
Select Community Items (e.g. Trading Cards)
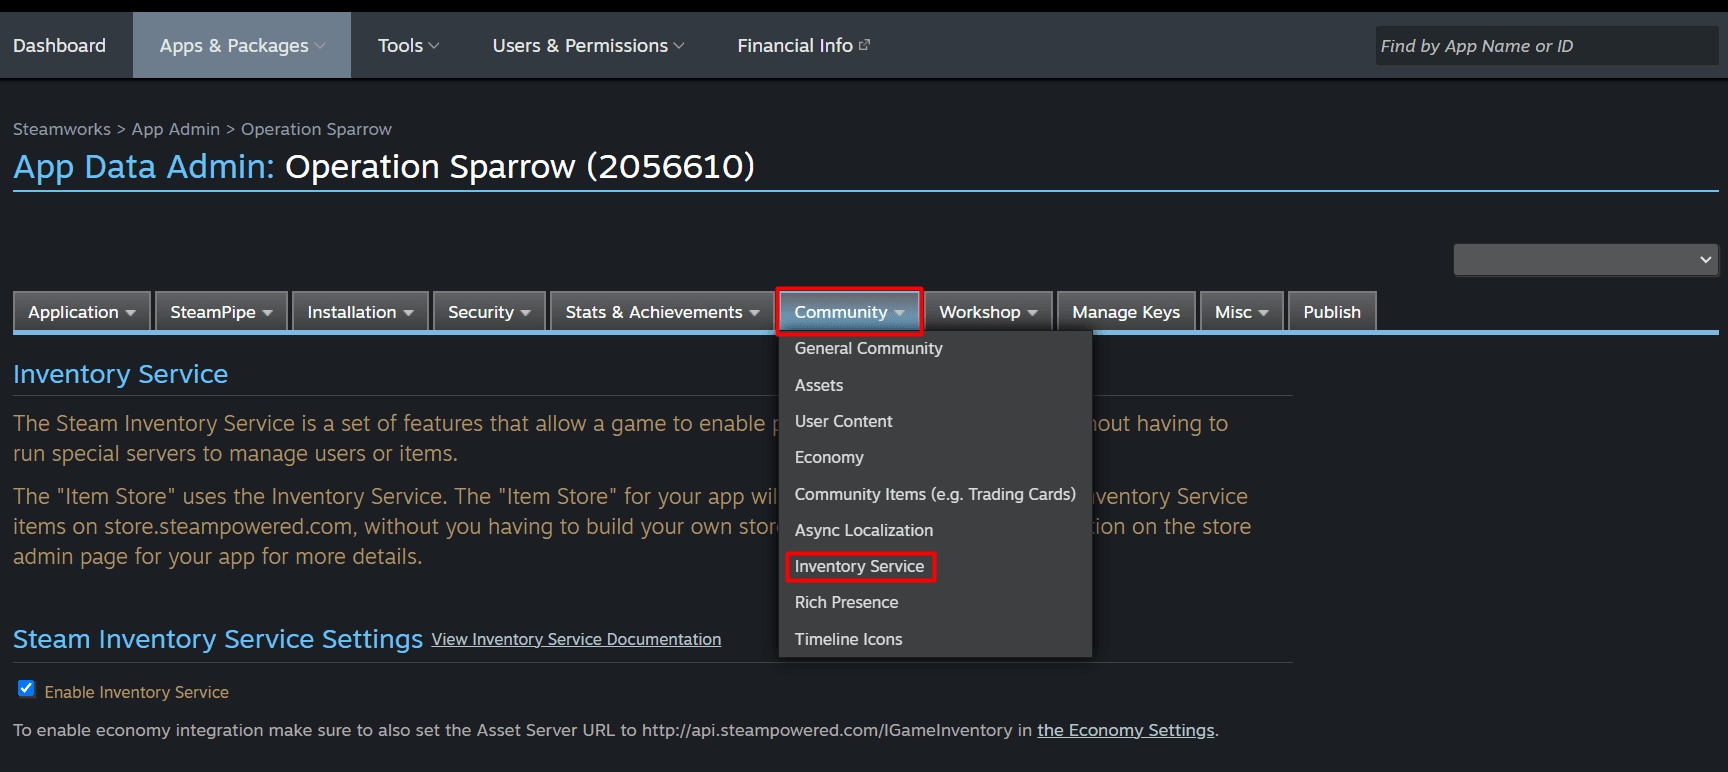tap(935, 494)
